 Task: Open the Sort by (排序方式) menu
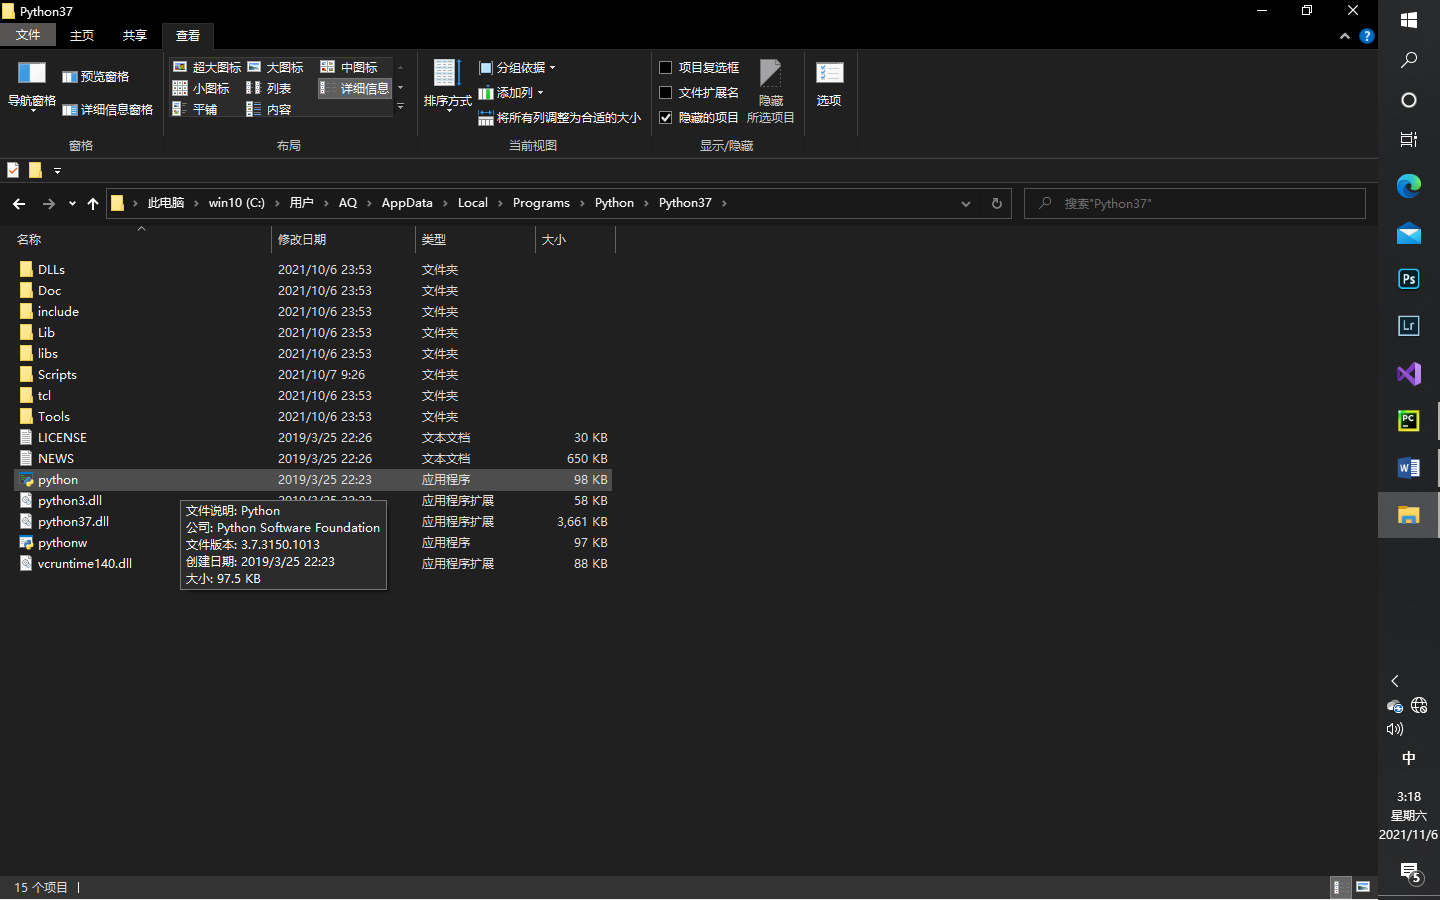click(447, 86)
